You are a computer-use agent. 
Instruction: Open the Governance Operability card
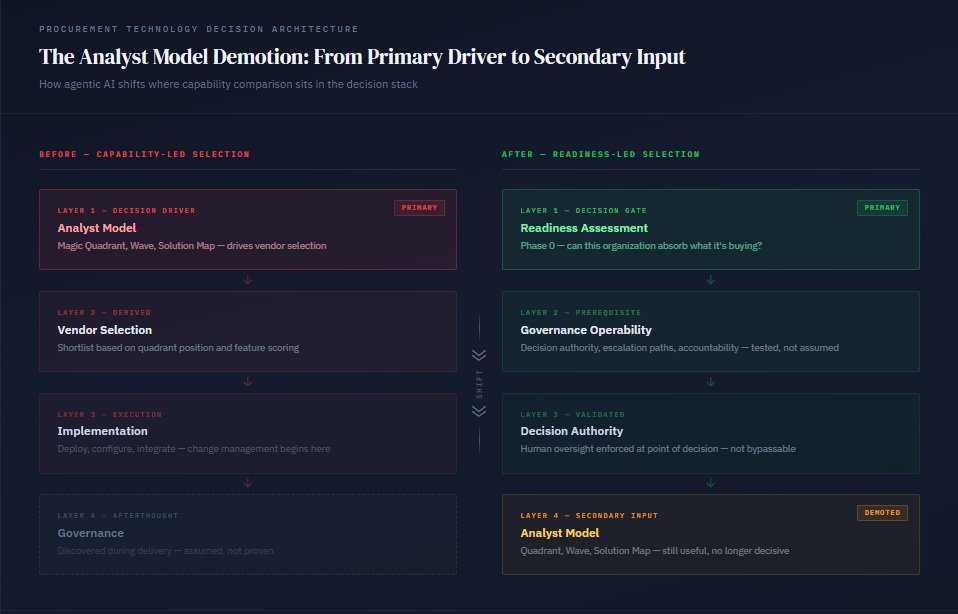click(711, 331)
